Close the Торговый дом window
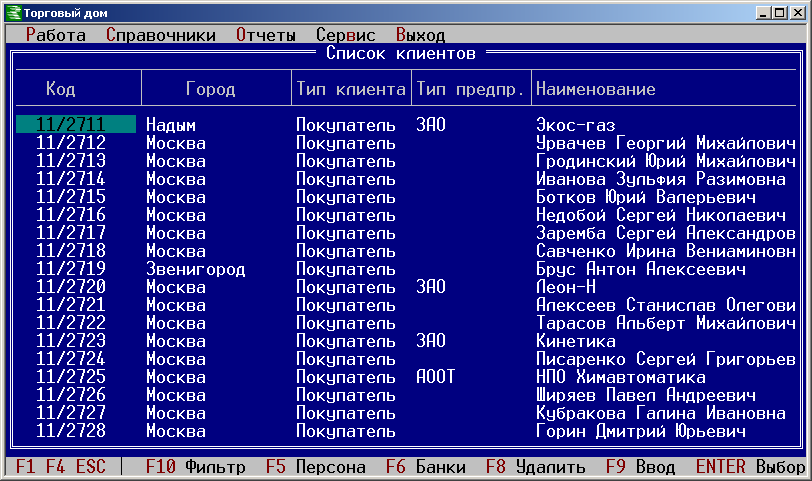This screenshot has height=481, width=812. (798, 13)
